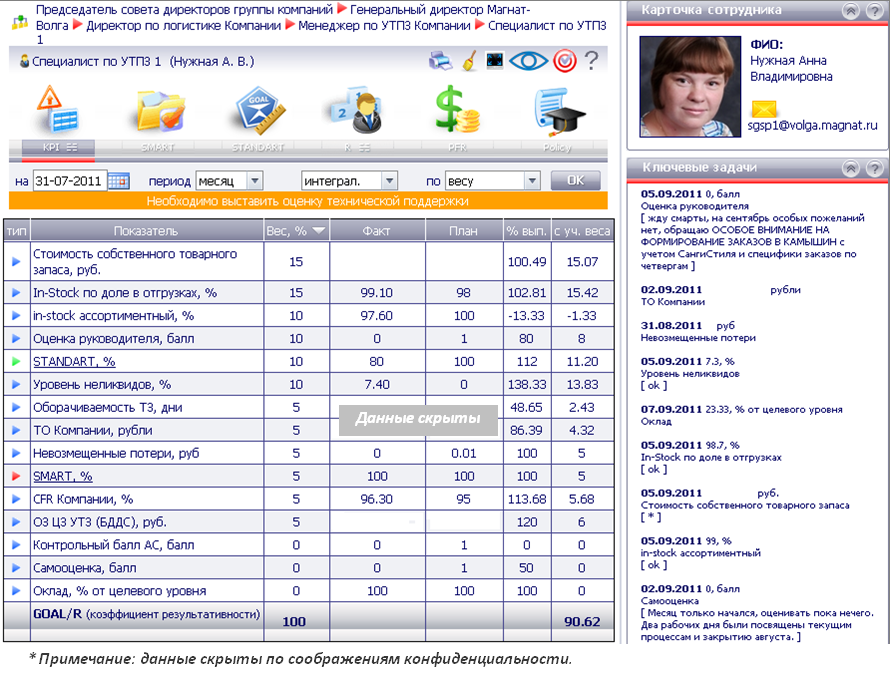Click the user icon beside Специалист по УТПЗ 1
The image size is (896, 676).
pos(25,61)
